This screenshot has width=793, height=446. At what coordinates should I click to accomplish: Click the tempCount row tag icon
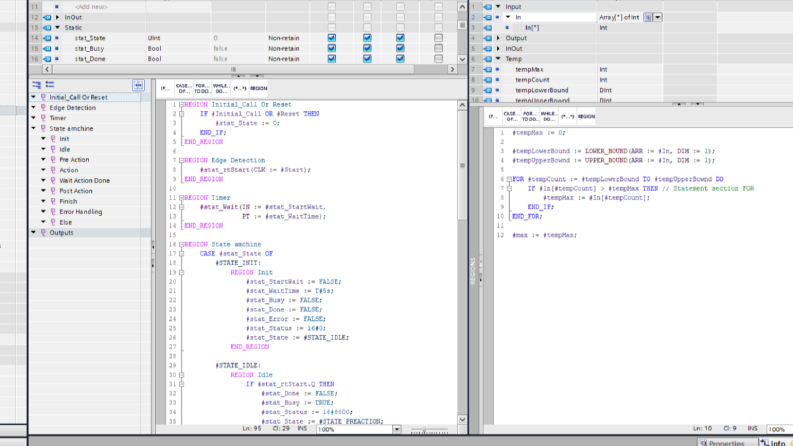(x=488, y=80)
